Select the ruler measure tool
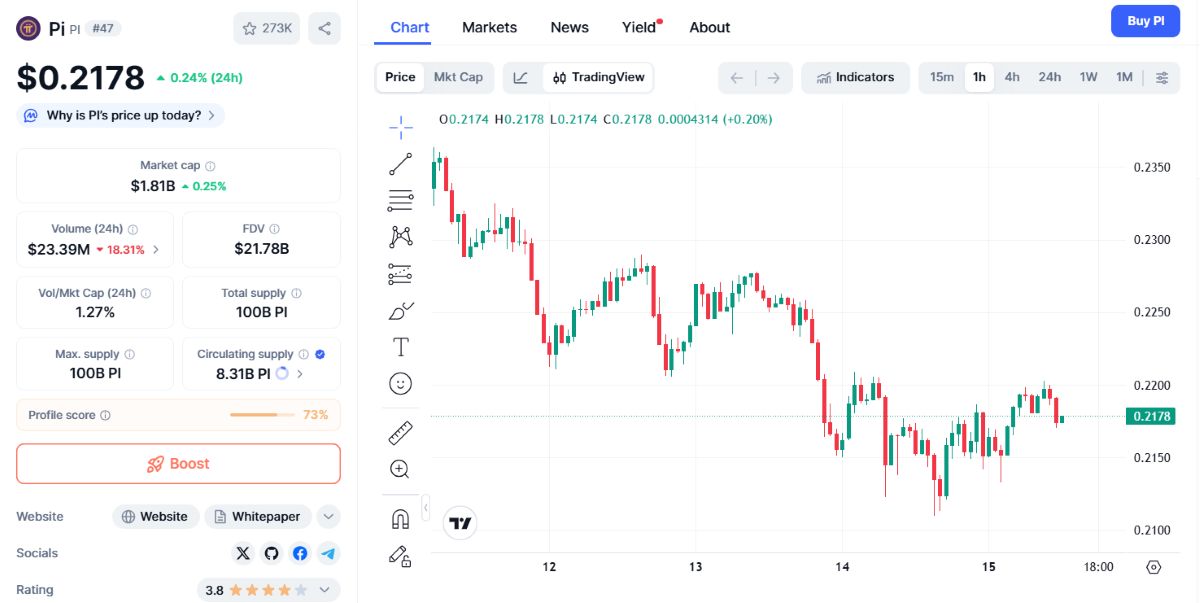This screenshot has width=1200, height=603. pos(400,433)
